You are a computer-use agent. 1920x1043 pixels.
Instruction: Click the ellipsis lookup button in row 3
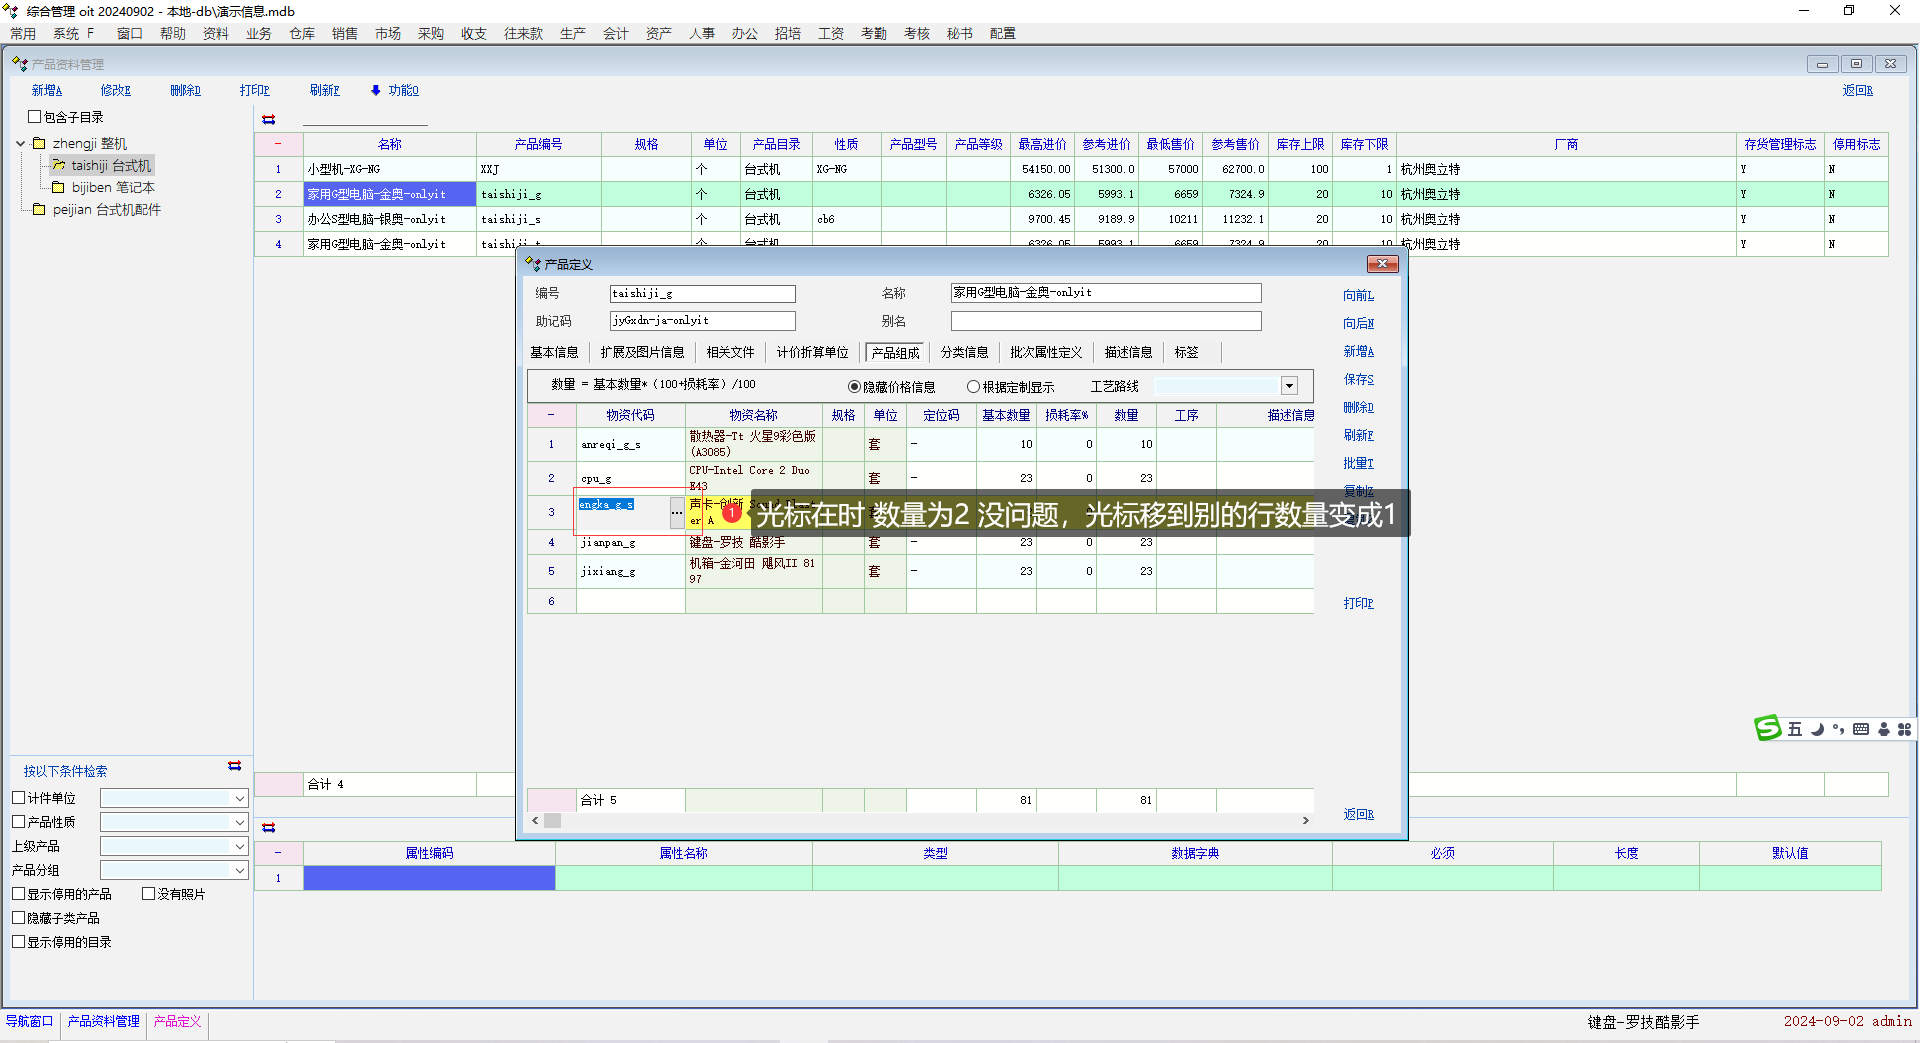[677, 512]
